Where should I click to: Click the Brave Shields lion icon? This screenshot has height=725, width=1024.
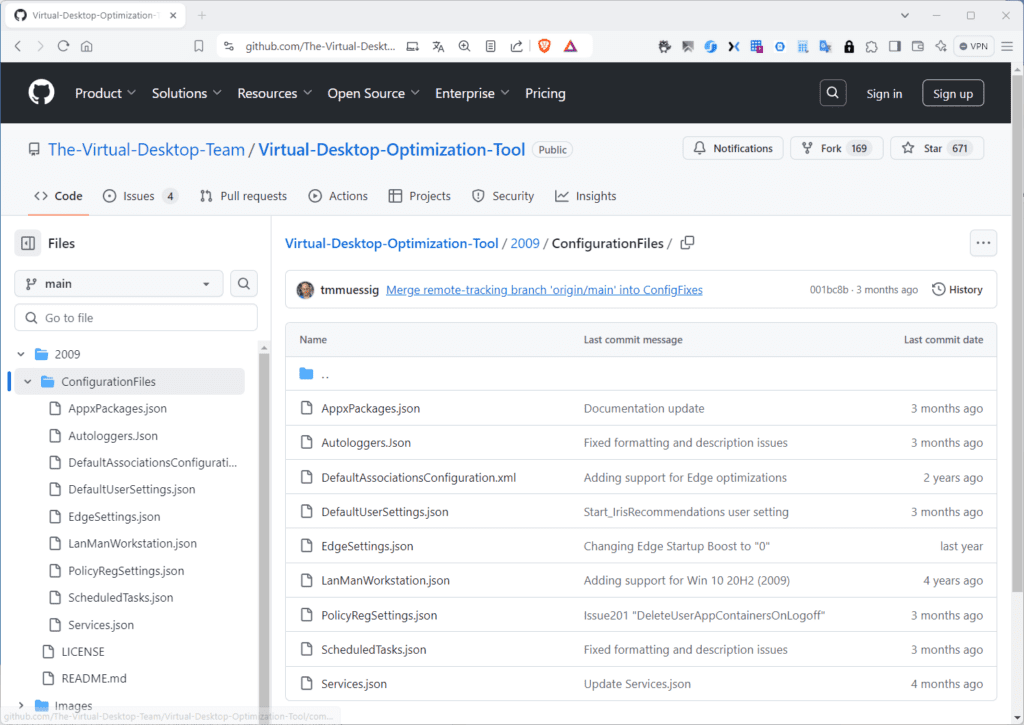coord(544,46)
